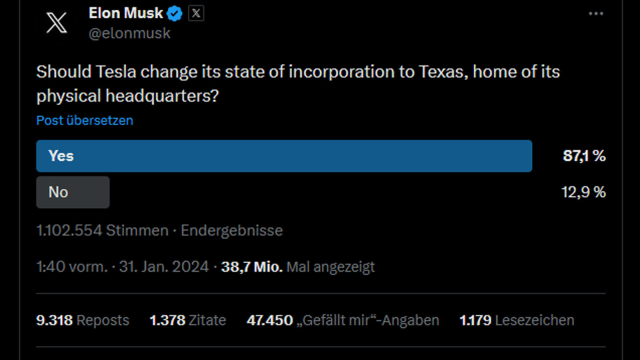This screenshot has width=640, height=360.
Task: Click the X affiliation badge beside name
Action: pyautogui.click(x=196, y=13)
